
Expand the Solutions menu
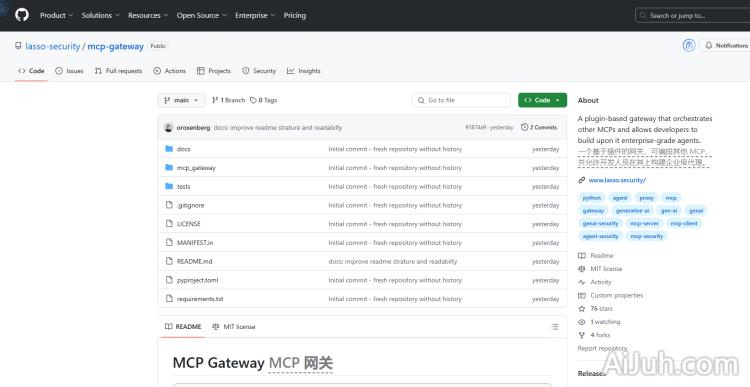100,15
